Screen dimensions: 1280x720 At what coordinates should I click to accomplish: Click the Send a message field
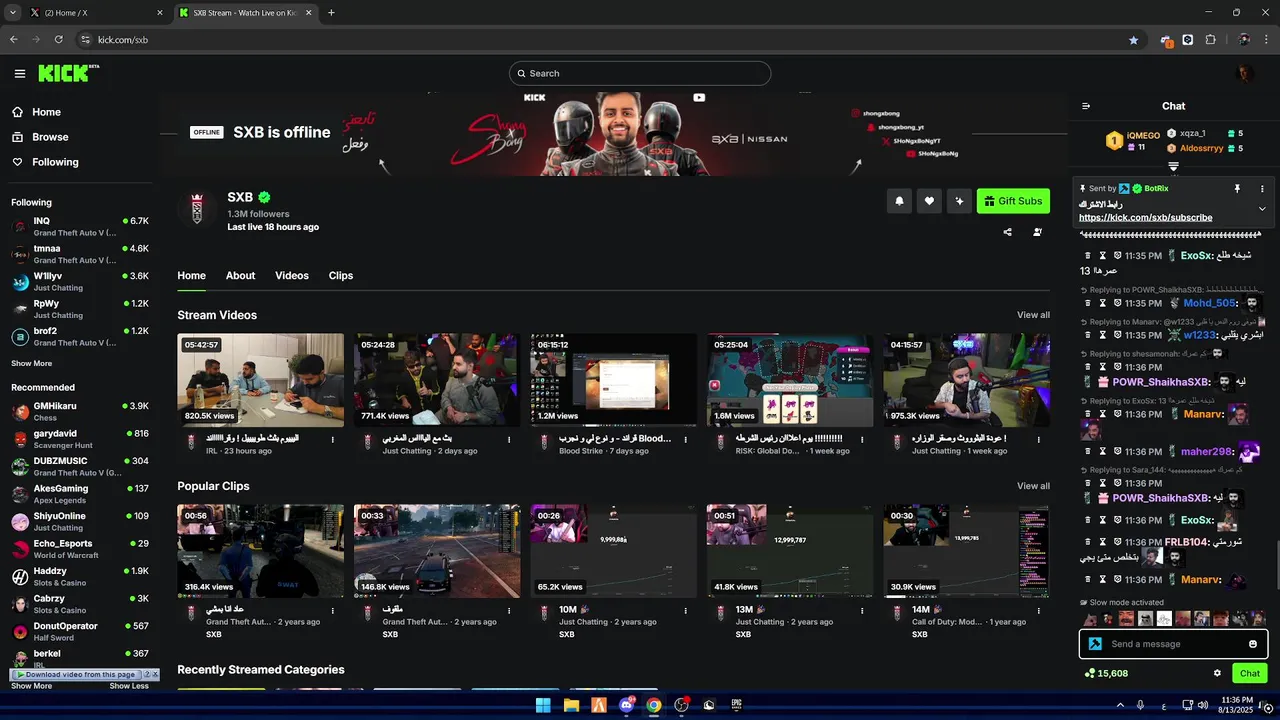click(x=1174, y=644)
